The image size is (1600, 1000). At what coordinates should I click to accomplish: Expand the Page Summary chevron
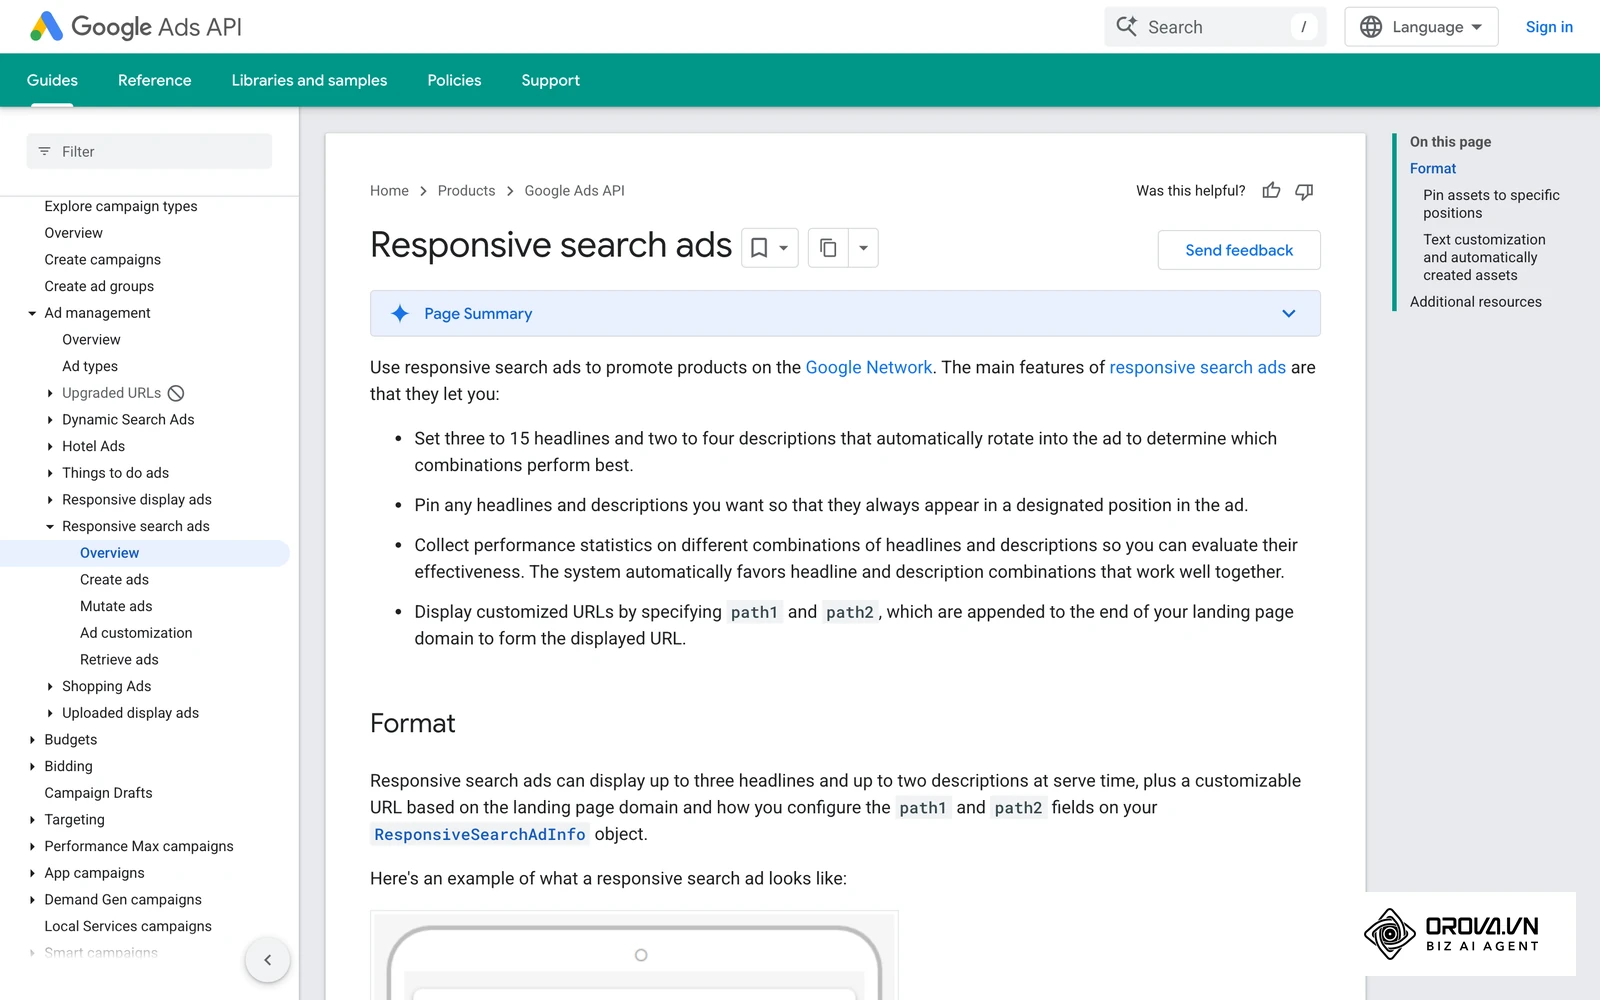click(x=1289, y=314)
